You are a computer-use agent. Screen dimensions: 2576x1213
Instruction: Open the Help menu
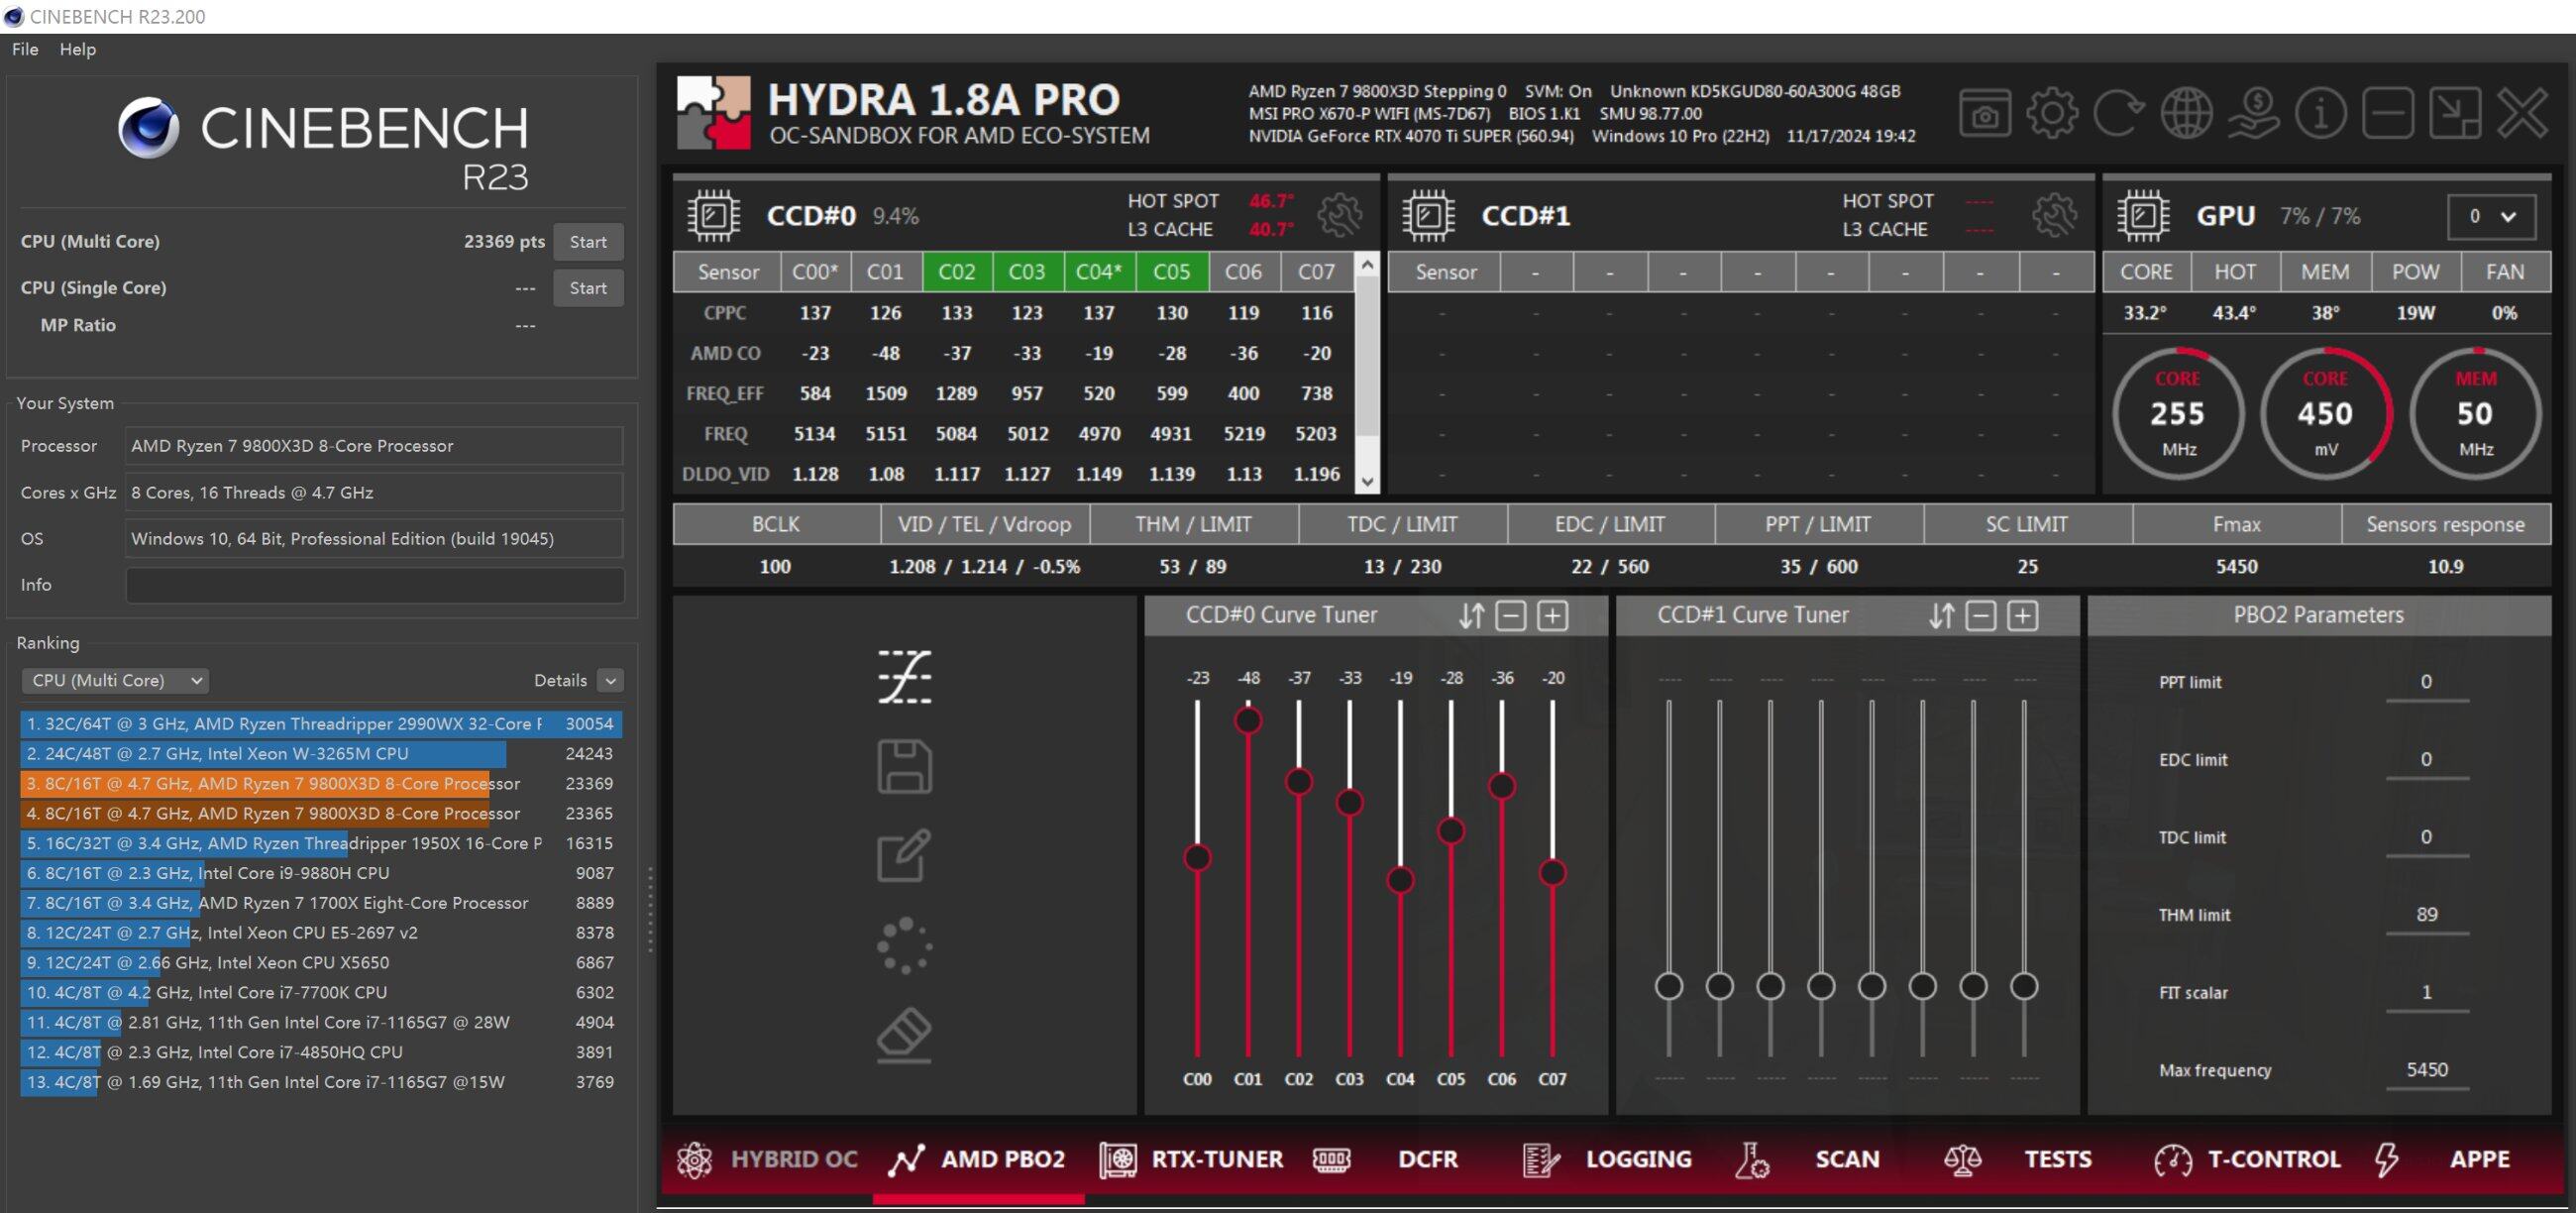[x=78, y=49]
